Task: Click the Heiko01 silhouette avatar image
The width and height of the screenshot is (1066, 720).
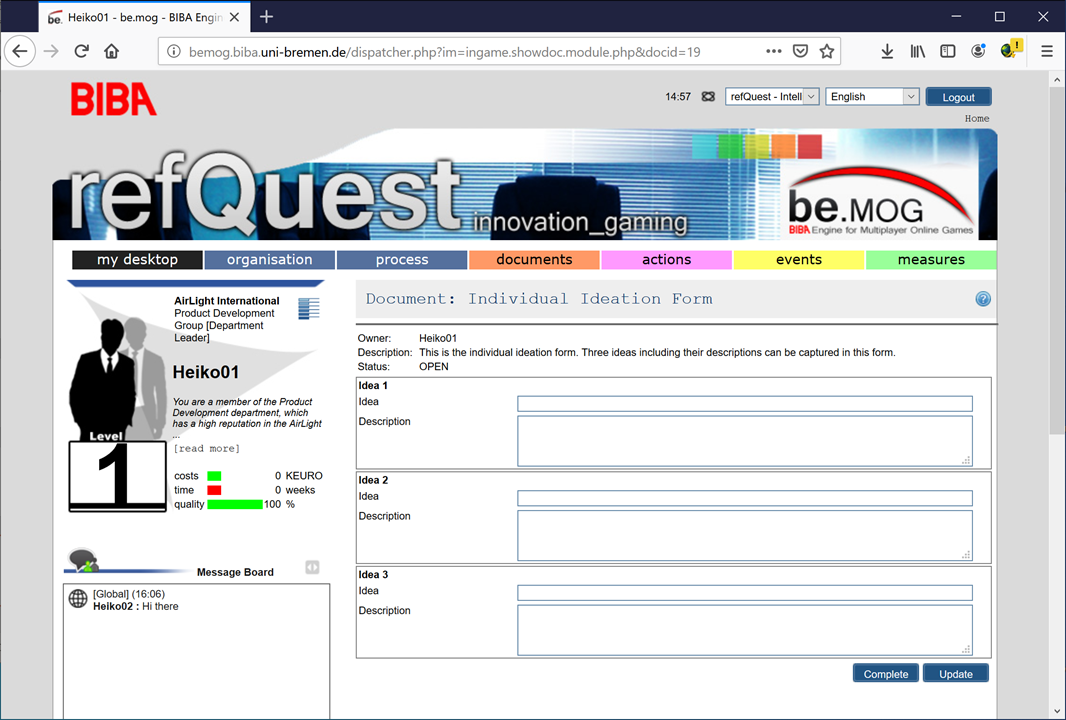Action: pyautogui.click(x=118, y=377)
